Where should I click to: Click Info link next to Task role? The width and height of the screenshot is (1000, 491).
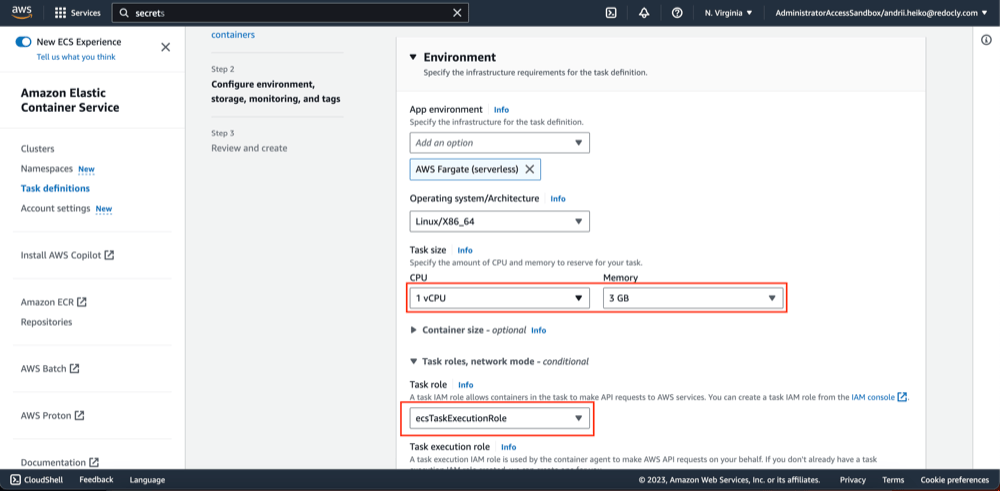coord(466,385)
